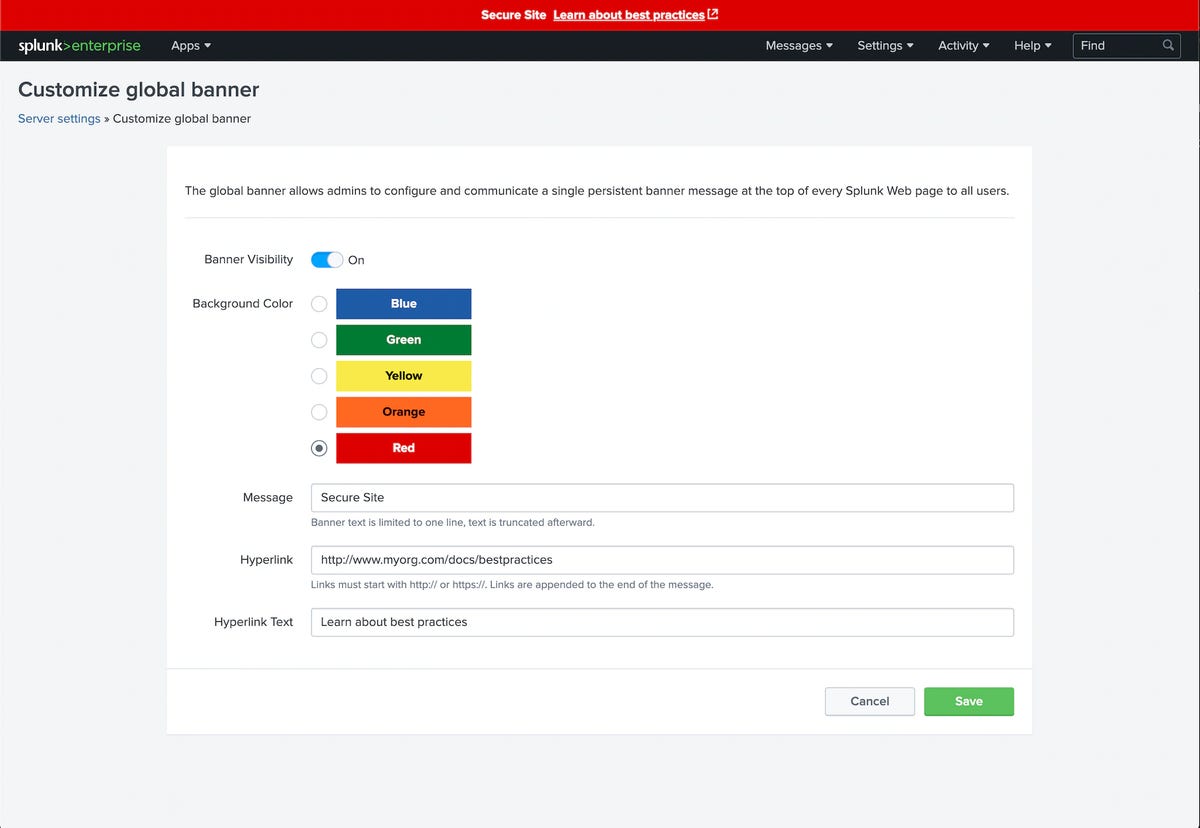Expand the Messages dropdown
This screenshot has height=828, width=1200.
pos(799,46)
